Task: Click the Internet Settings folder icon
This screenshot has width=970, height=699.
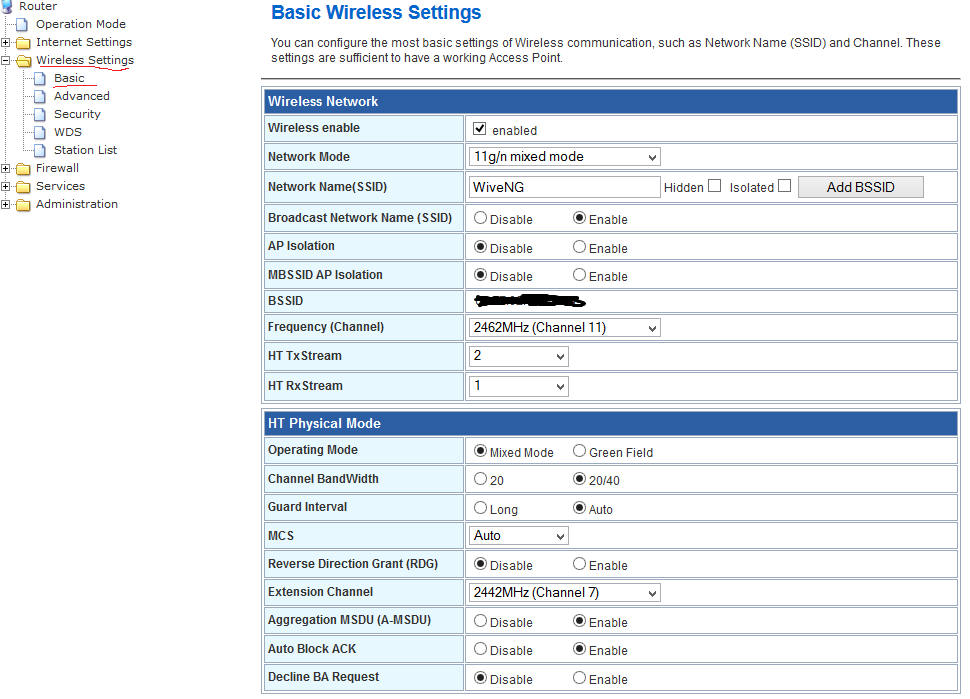Action: coord(23,42)
